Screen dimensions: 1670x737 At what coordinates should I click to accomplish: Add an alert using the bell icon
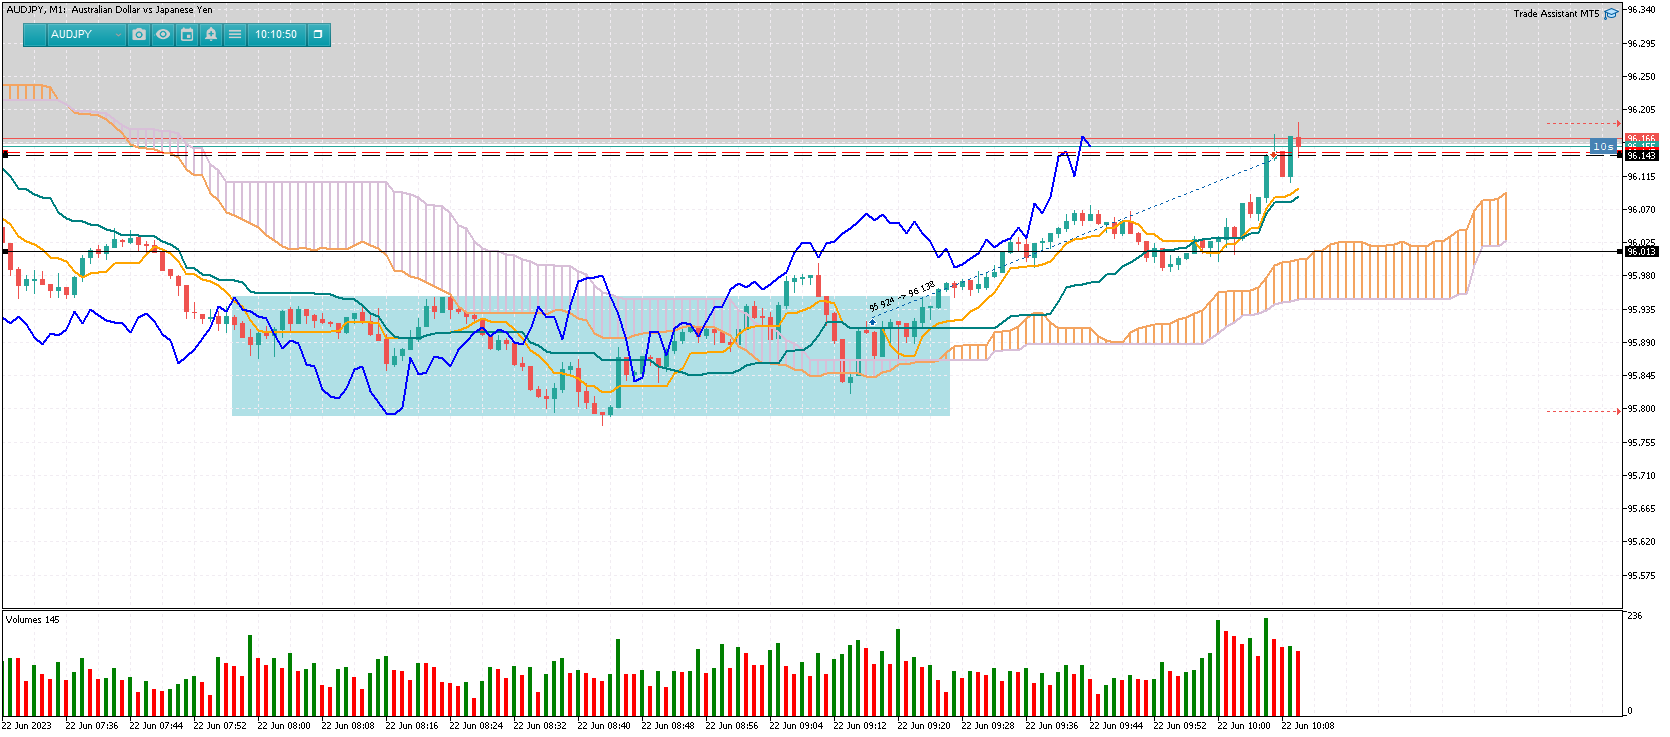point(211,34)
